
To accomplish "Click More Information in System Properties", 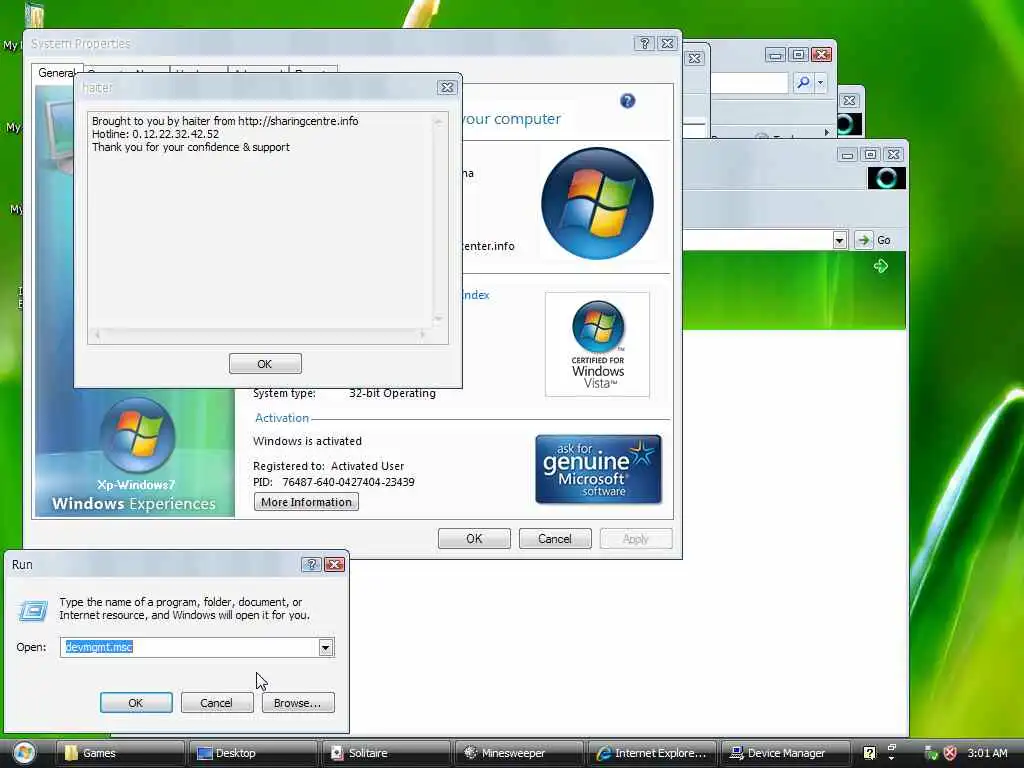I will pos(306,502).
